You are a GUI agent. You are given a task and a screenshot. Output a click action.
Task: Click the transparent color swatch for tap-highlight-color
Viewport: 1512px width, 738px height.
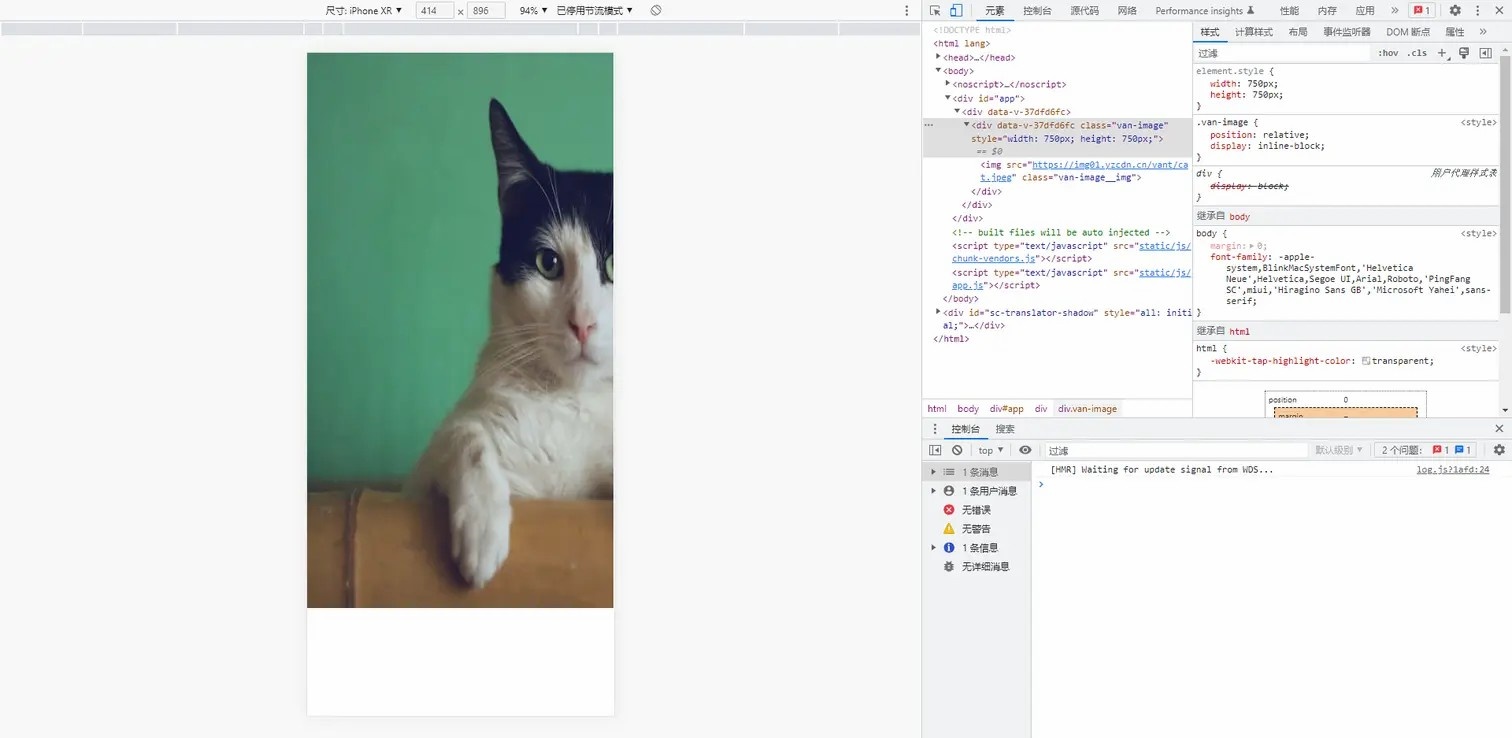1368,360
